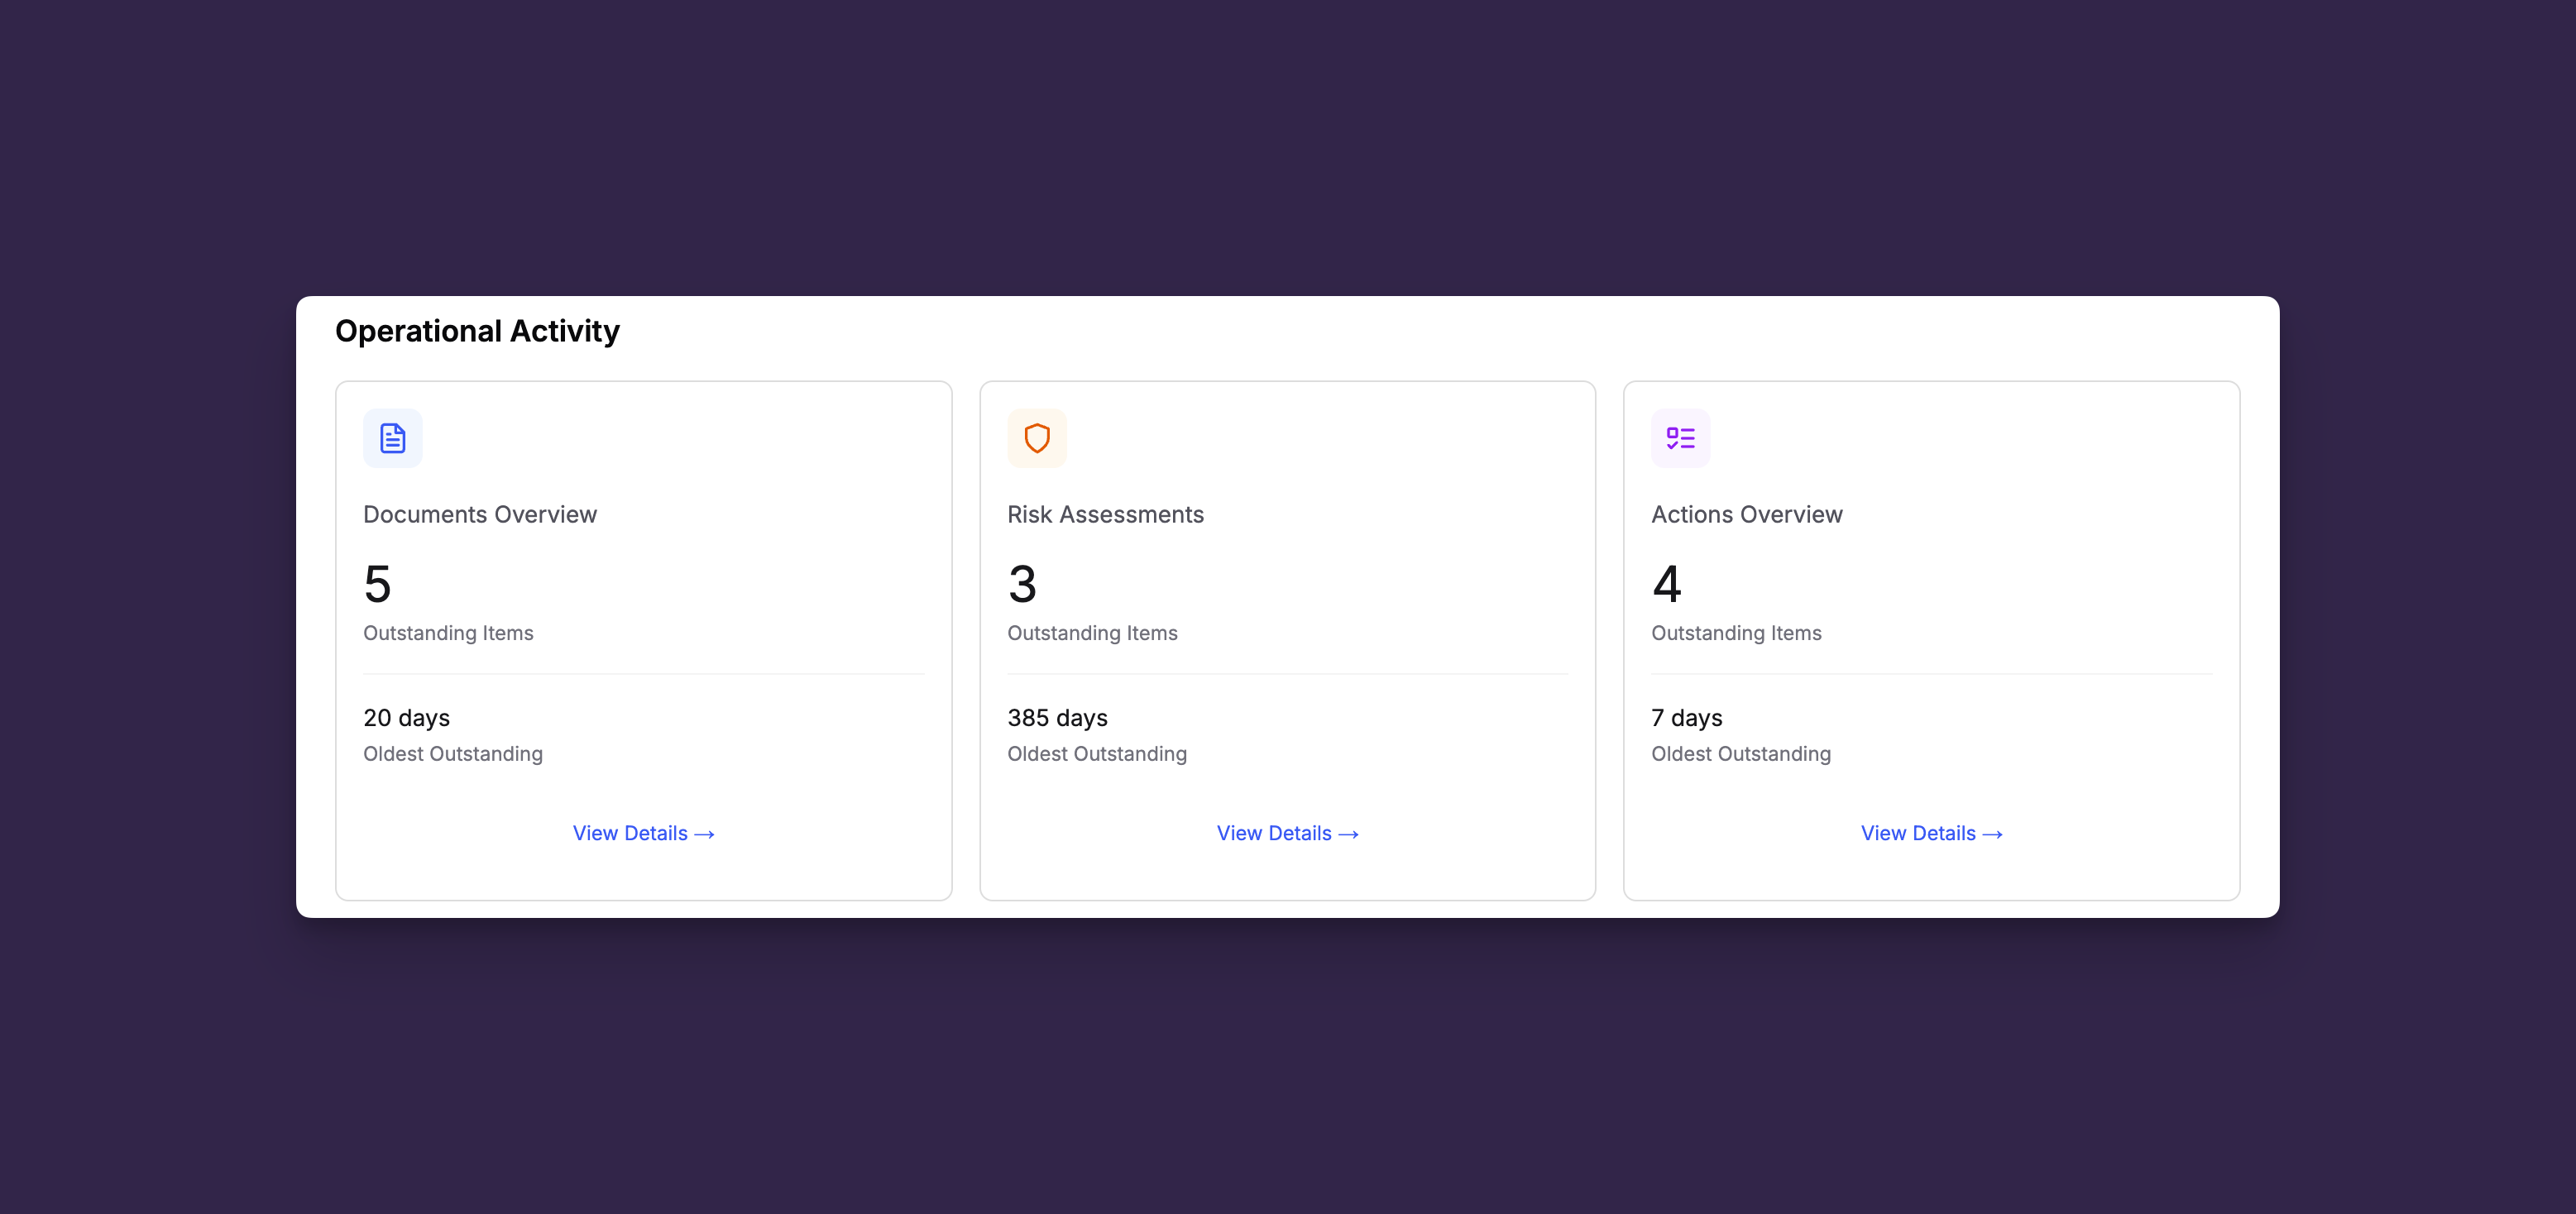
Task: Click the 3 outstanding risk assessments count
Action: point(1022,584)
